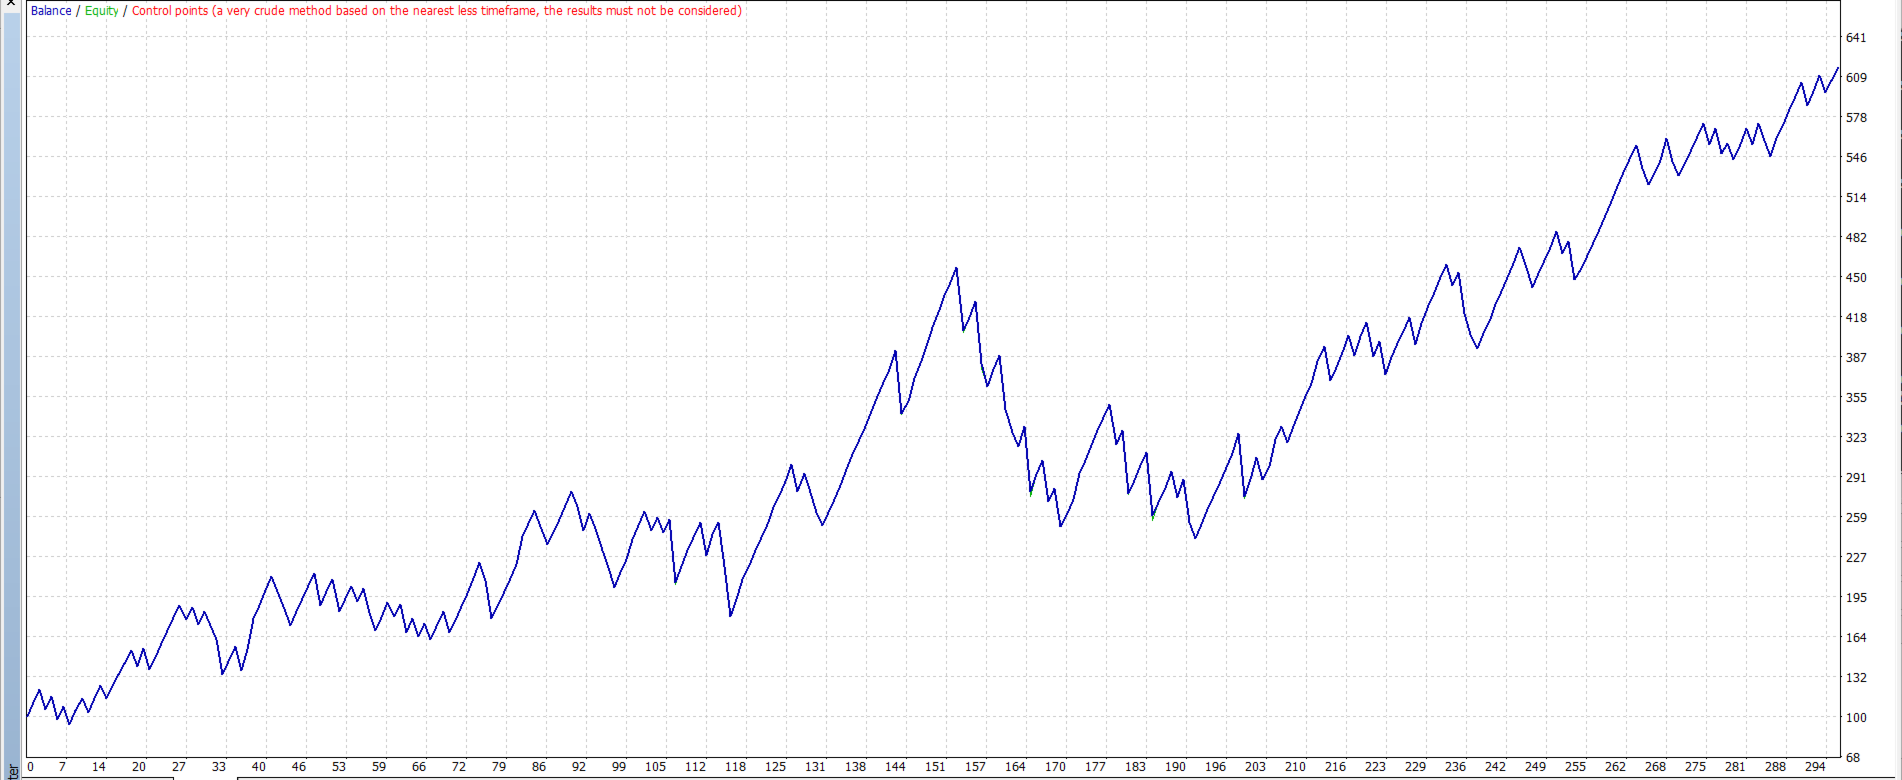
Task: Click the 355 value on the balance axis
Action: (x=1856, y=398)
